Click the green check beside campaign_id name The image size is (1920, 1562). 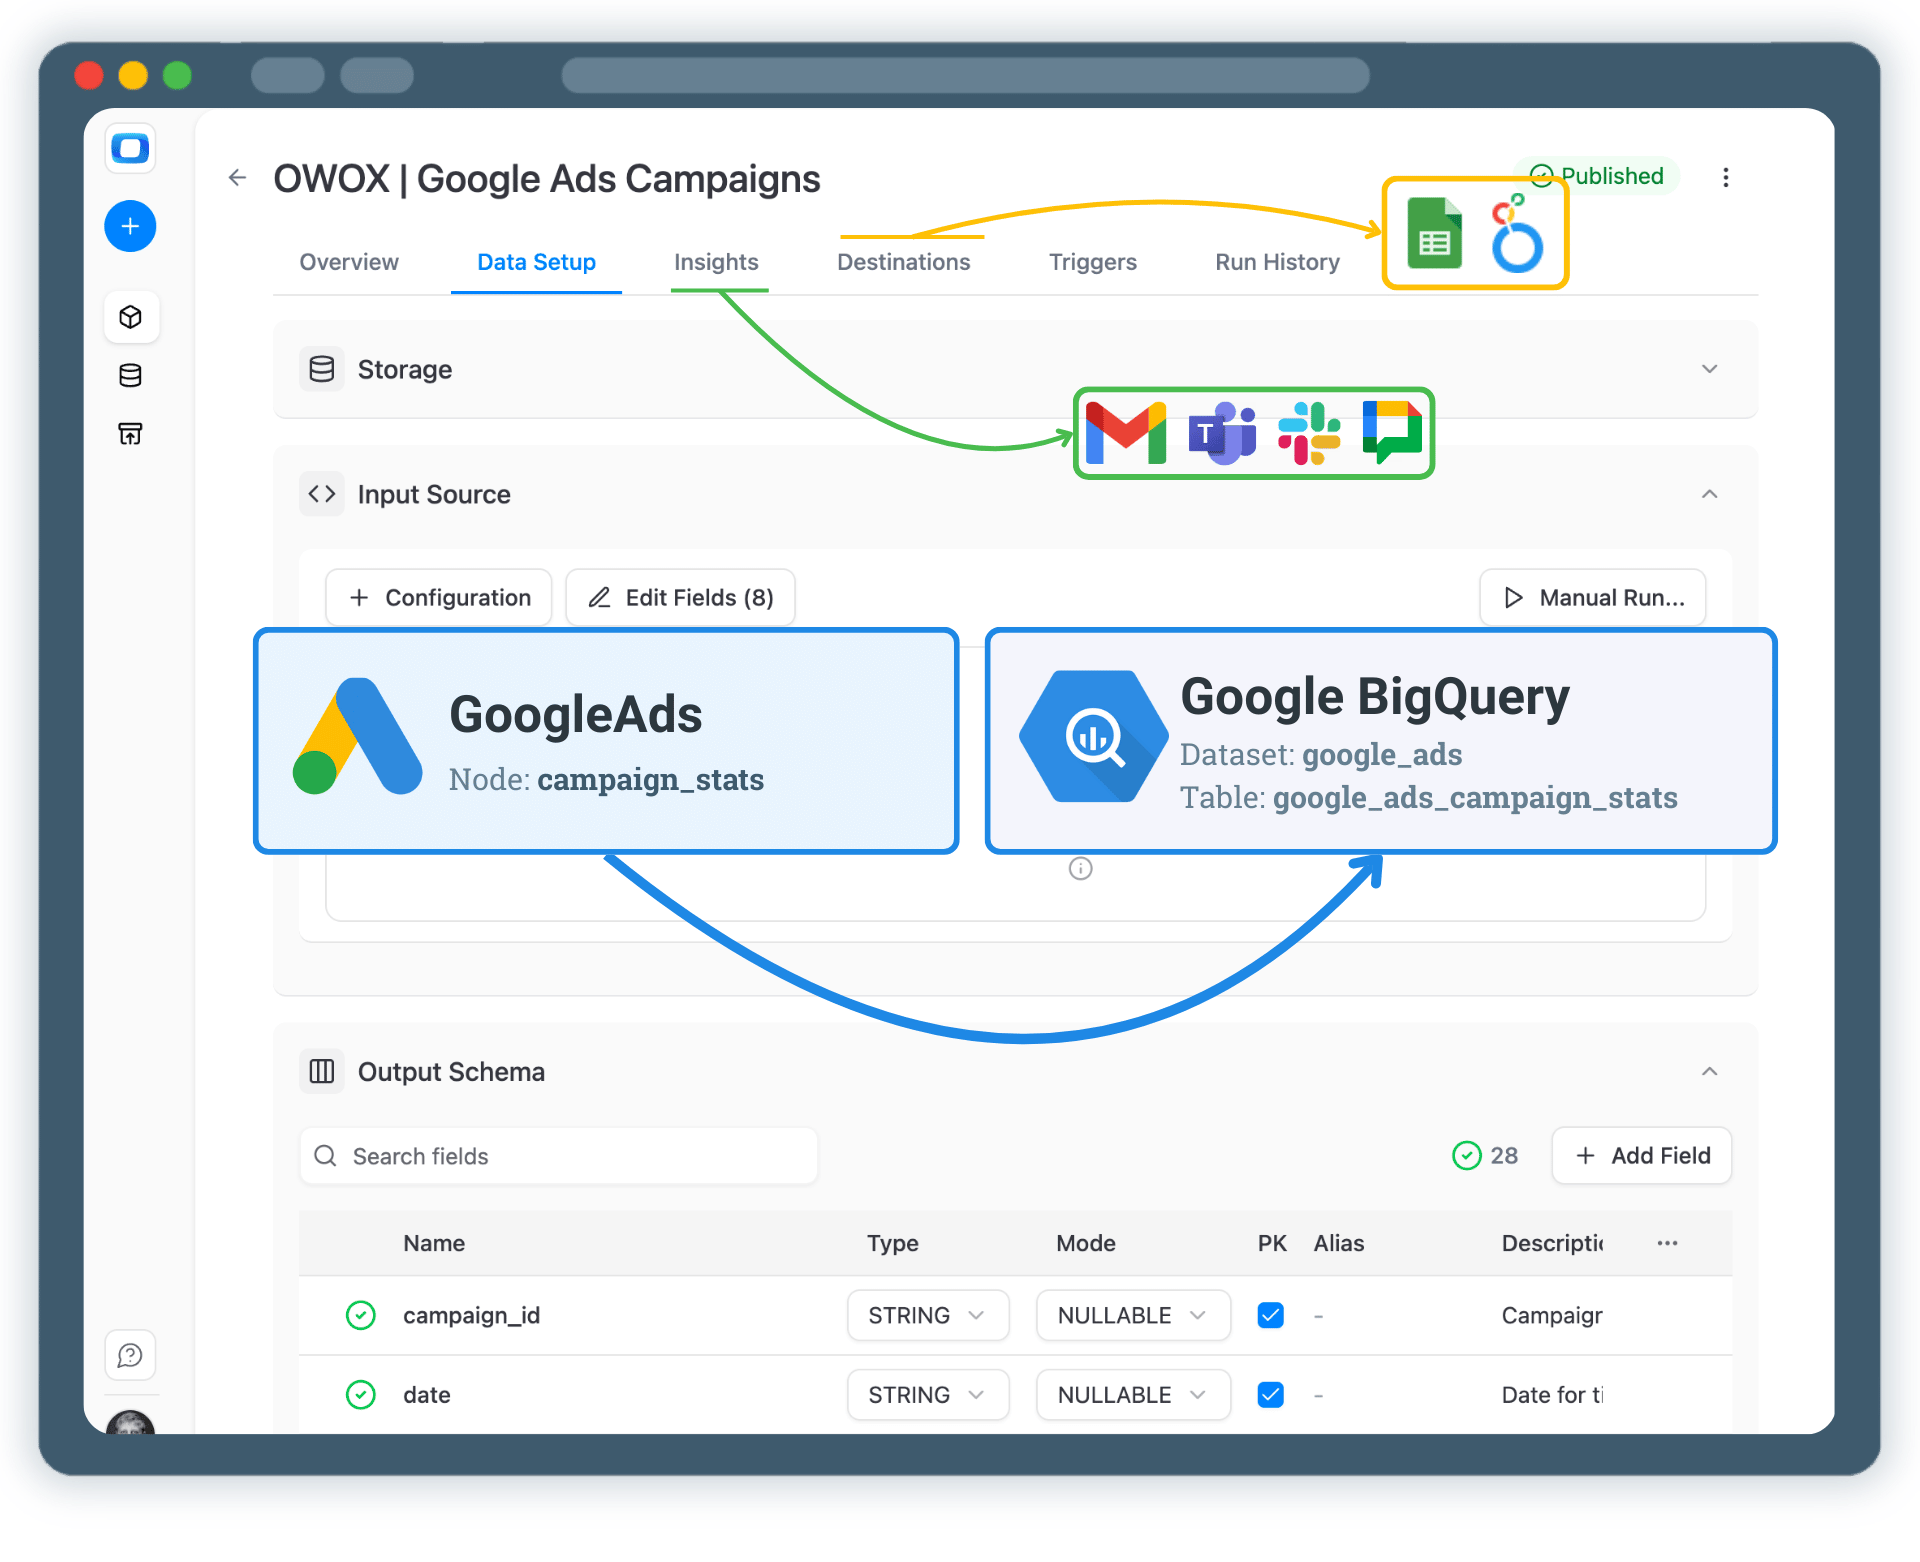tap(361, 1315)
